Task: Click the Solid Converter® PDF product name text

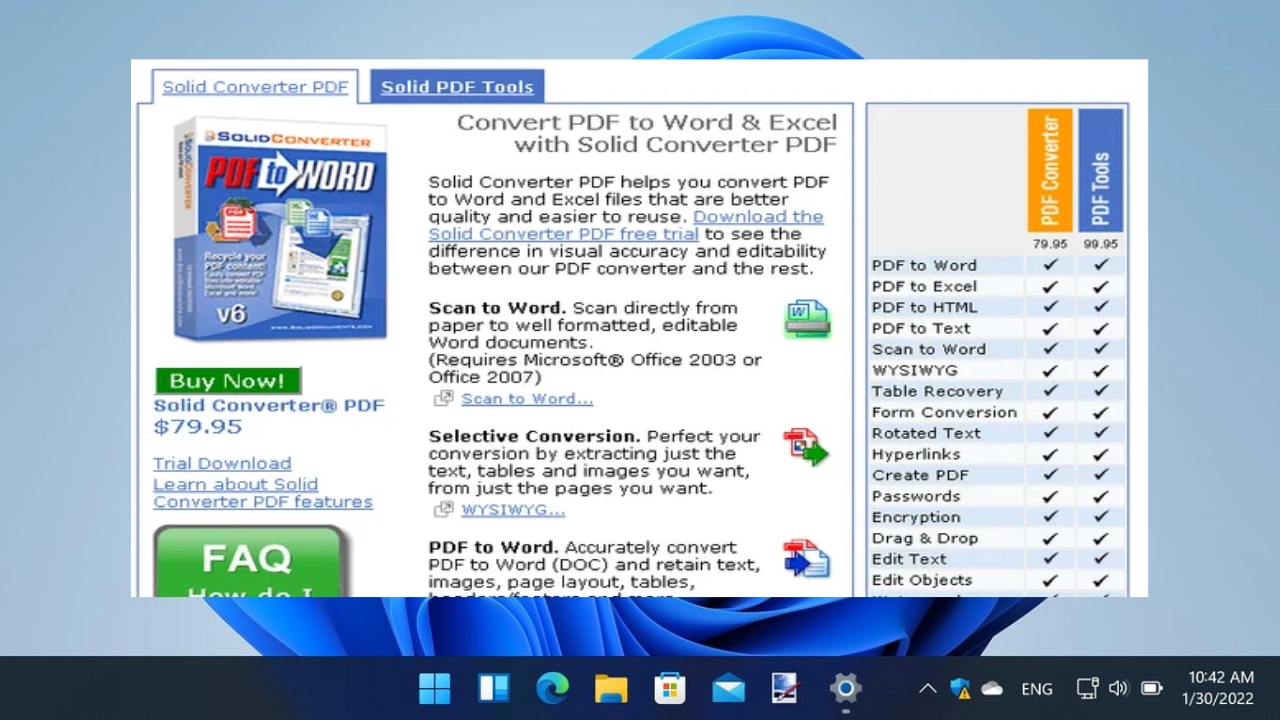Action: pyautogui.click(x=269, y=405)
